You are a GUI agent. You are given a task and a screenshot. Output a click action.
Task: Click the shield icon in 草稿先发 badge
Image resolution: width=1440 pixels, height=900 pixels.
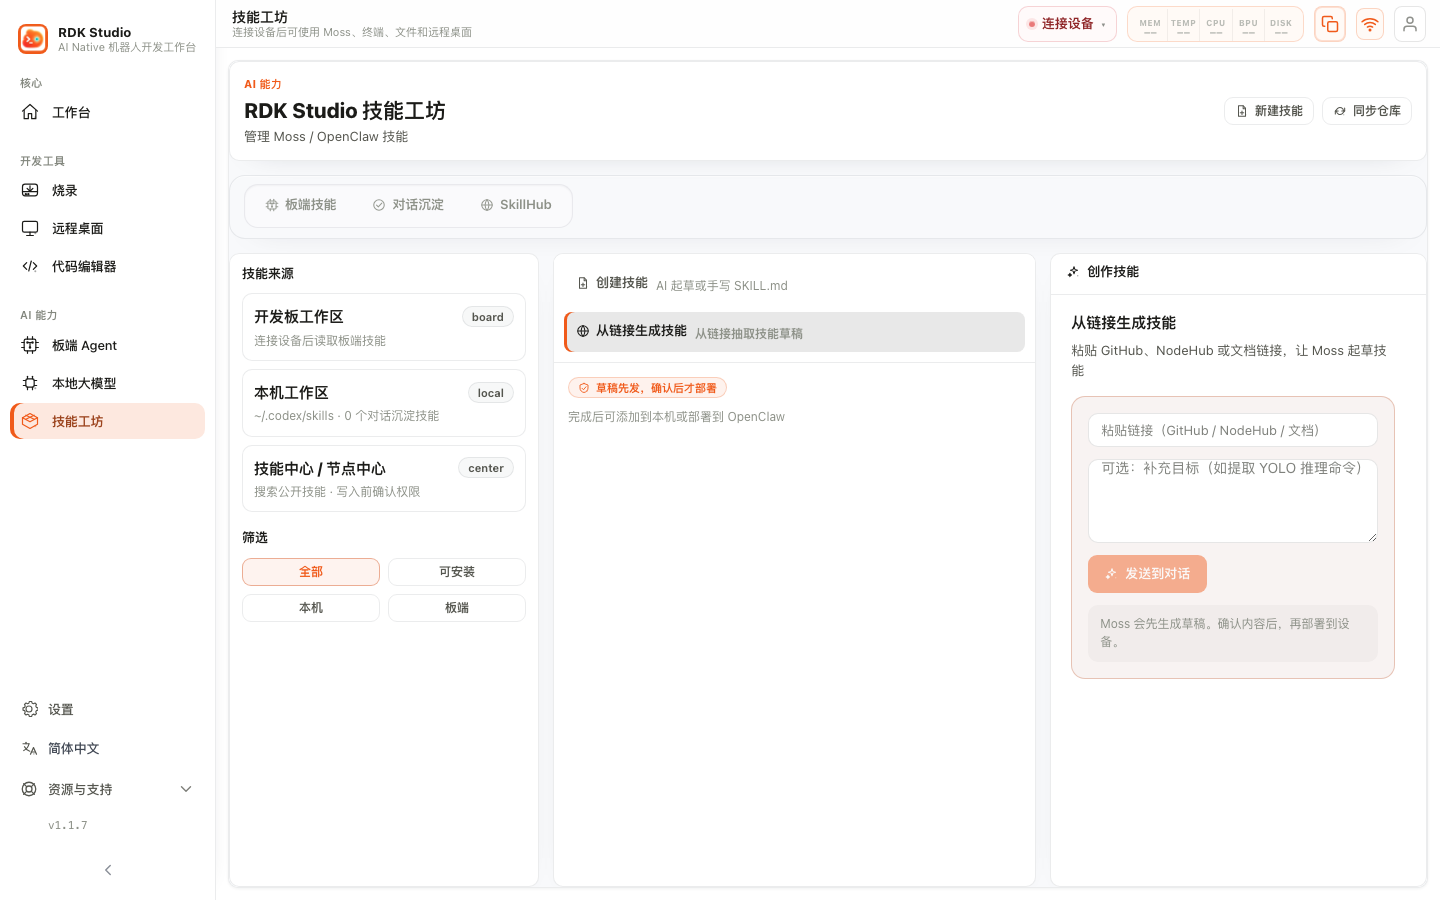click(584, 388)
